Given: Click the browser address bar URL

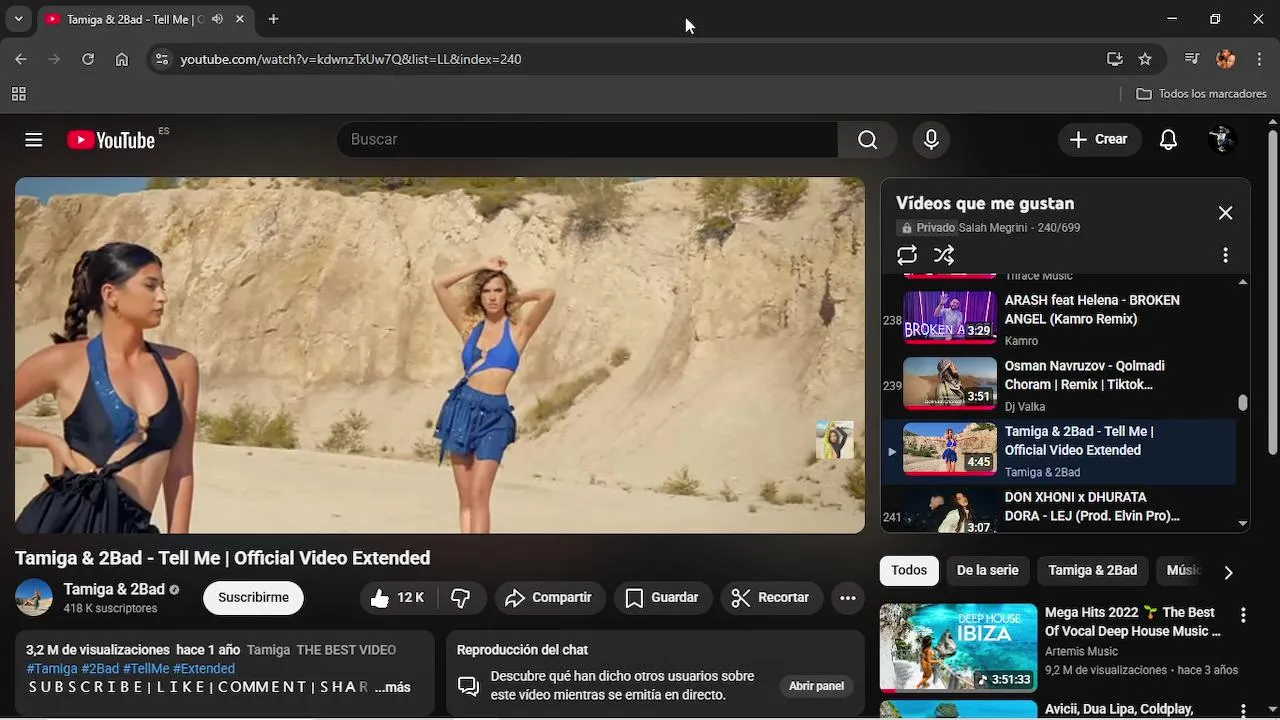Looking at the screenshot, I should point(351,59).
